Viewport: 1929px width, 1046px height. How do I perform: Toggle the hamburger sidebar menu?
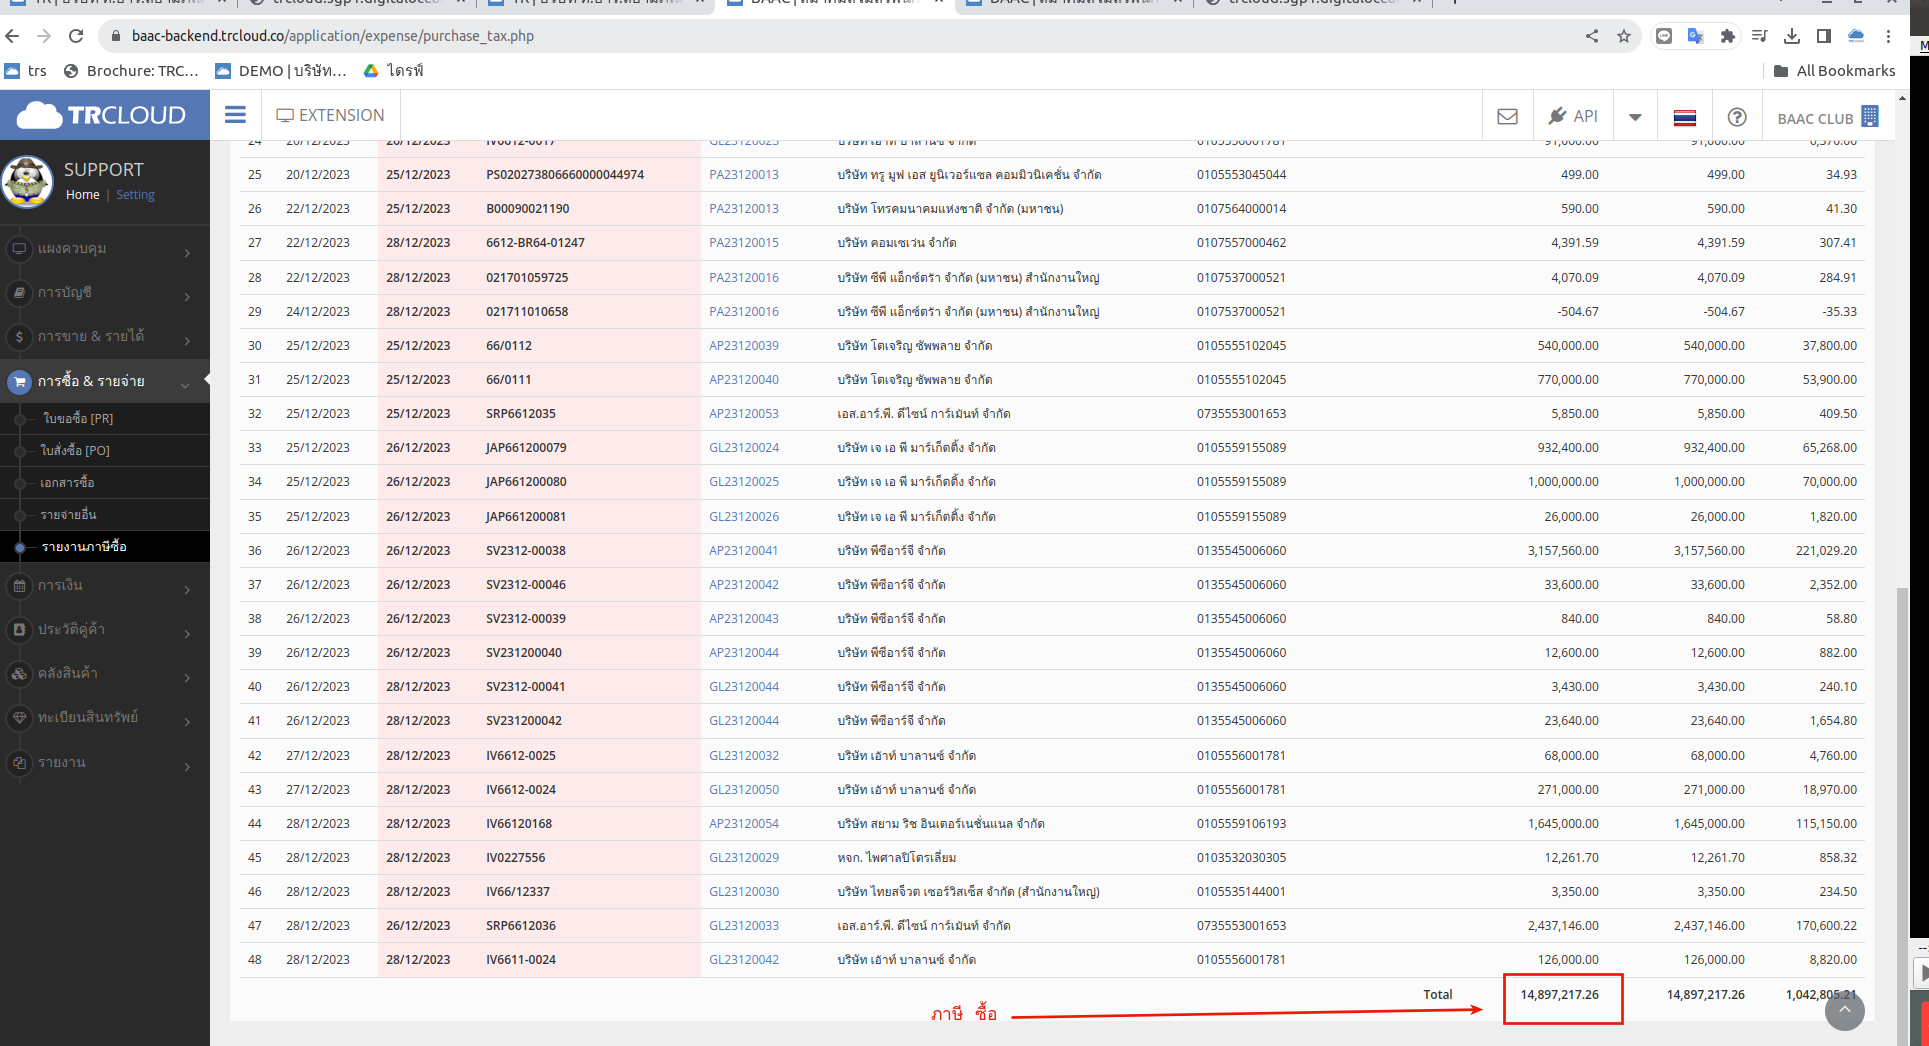(x=235, y=115)
